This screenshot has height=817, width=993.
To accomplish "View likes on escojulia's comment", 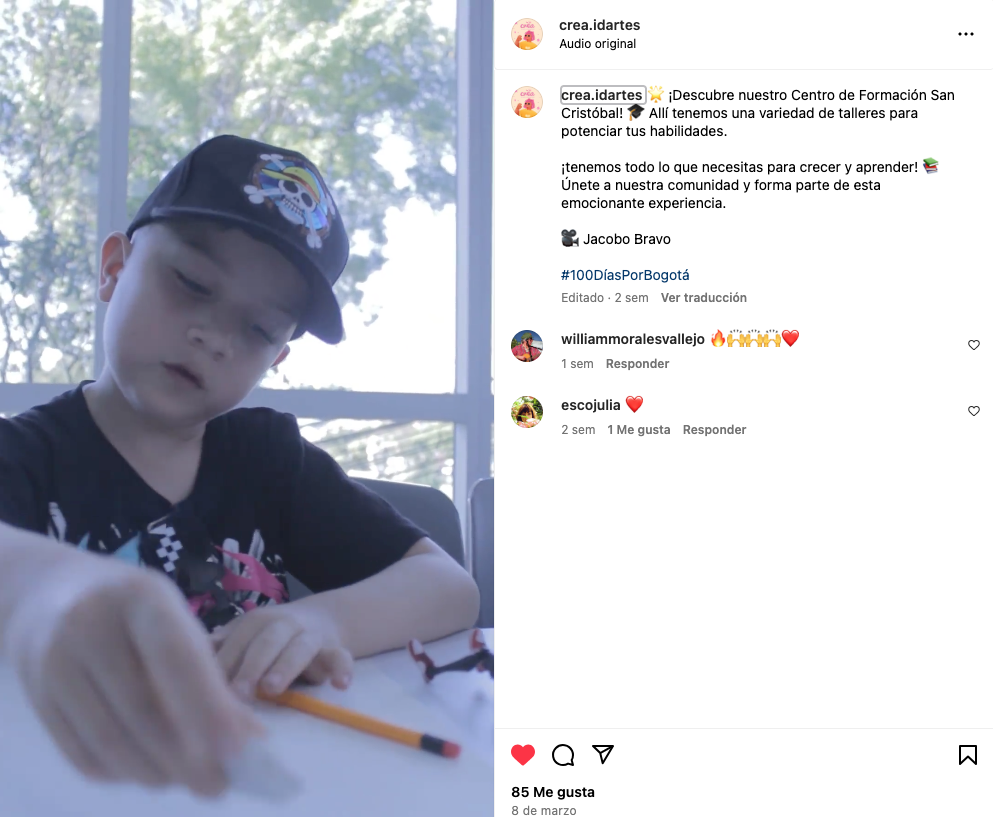I will pyautogui.click(x=638, y=429).
